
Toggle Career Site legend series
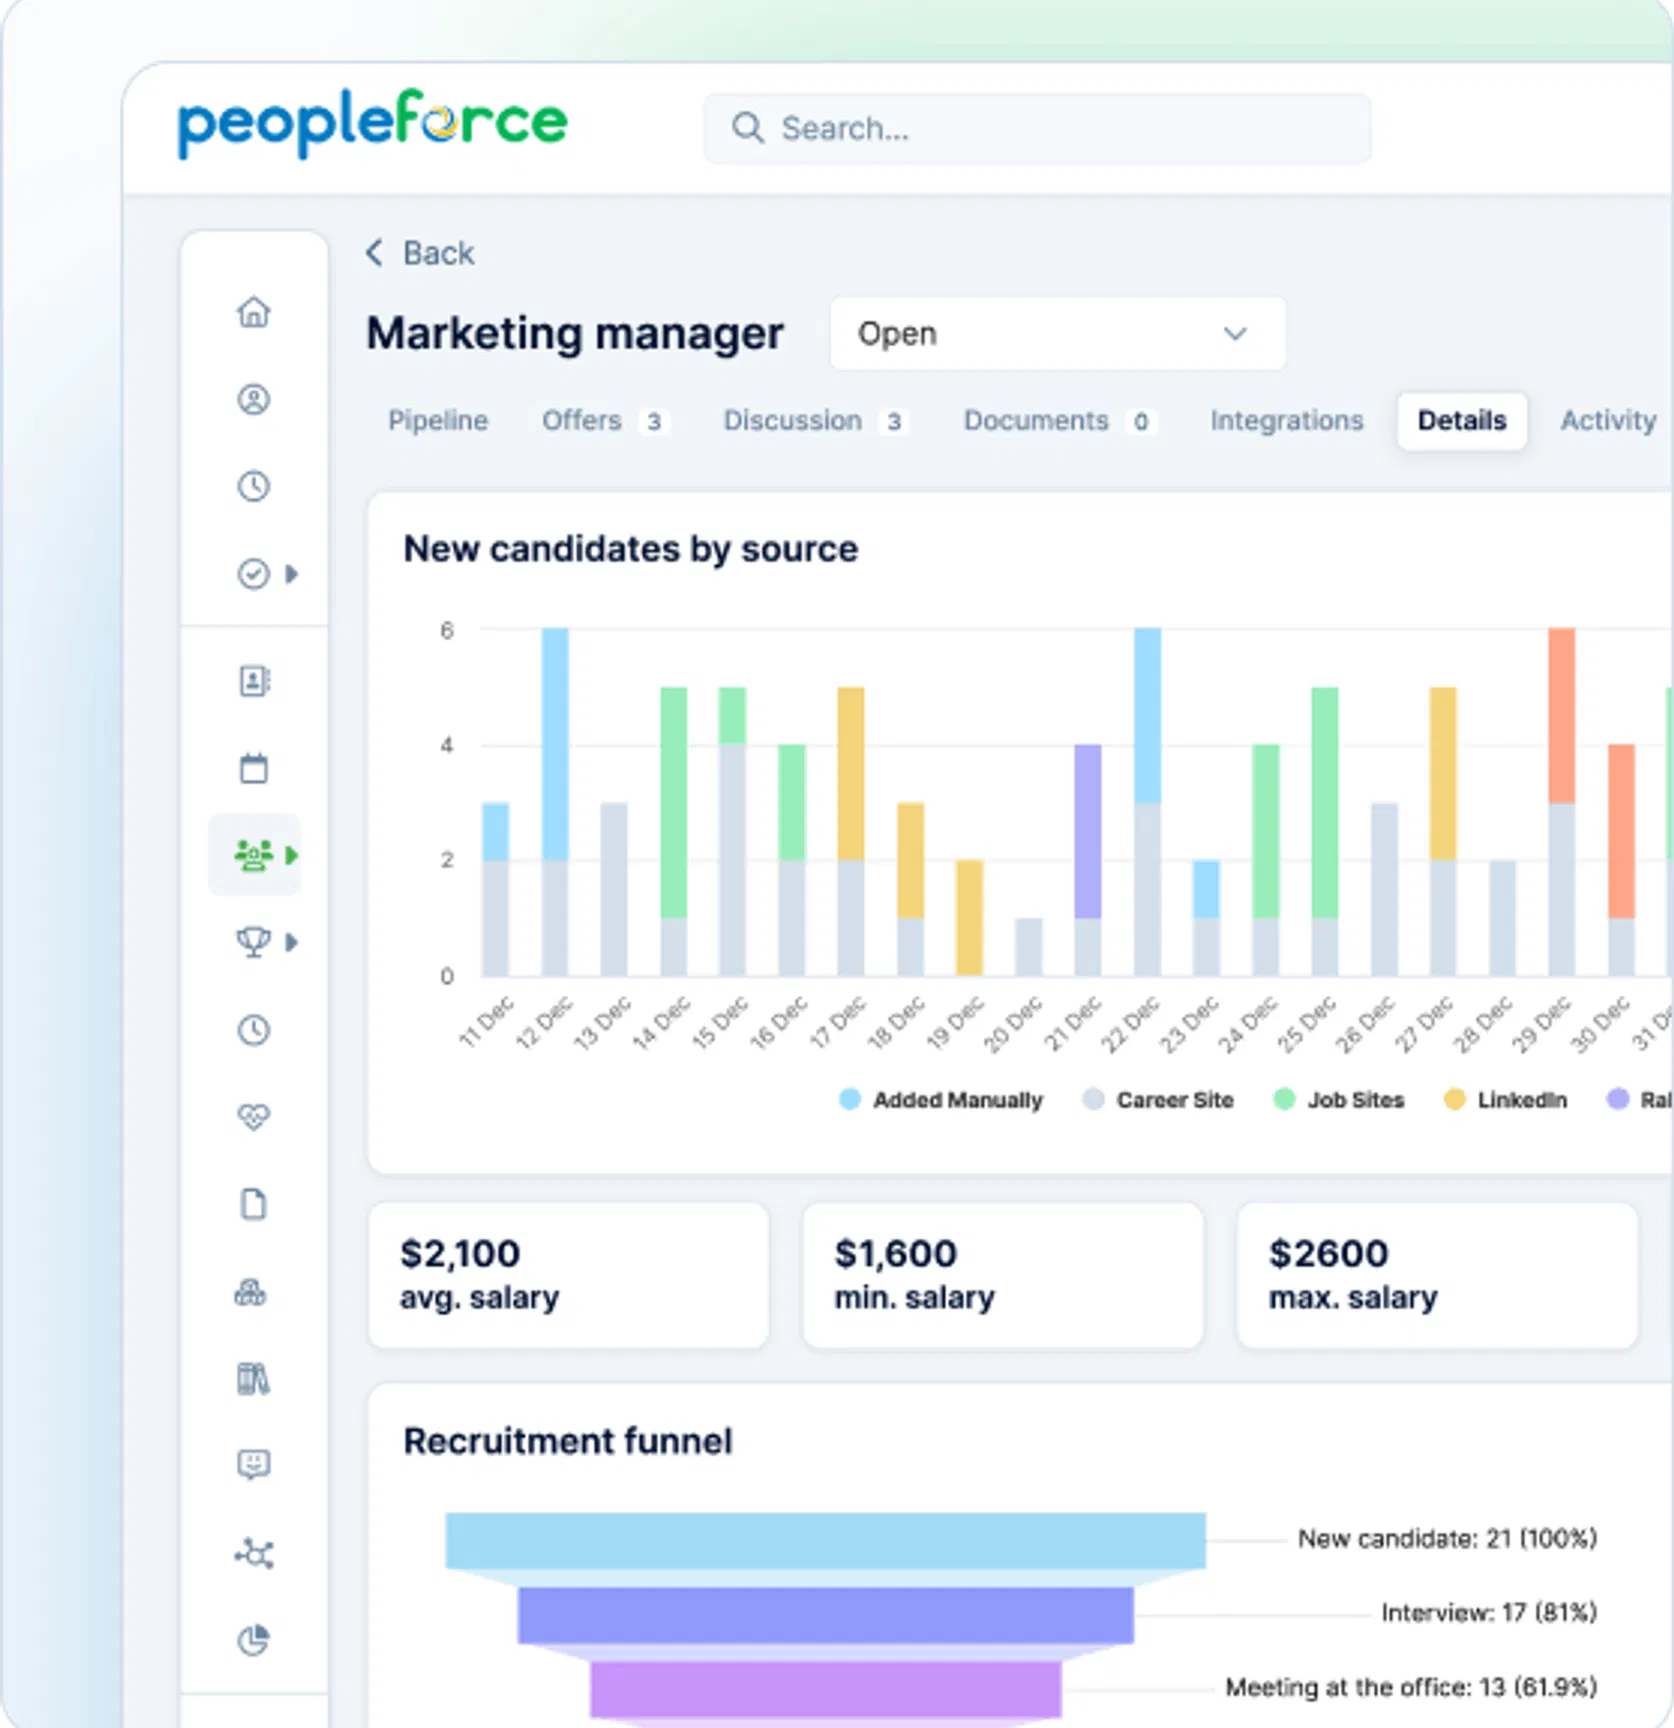(1159, 1100)
